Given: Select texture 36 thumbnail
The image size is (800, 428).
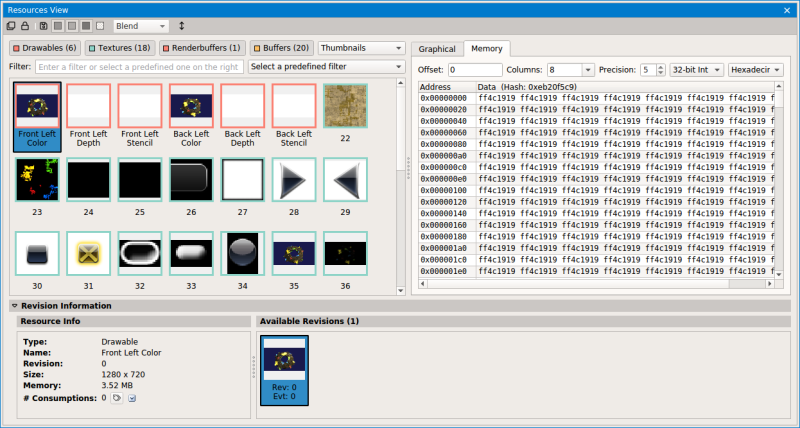Looking at the screenshot, I should (x=345, y=261).
